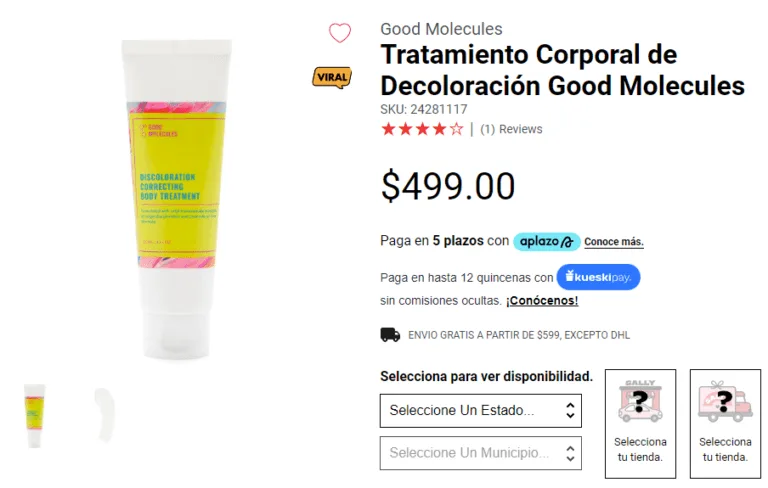Select the home delivery truck icon option
This screenshot has width=768, height=488.
point(725,423)
